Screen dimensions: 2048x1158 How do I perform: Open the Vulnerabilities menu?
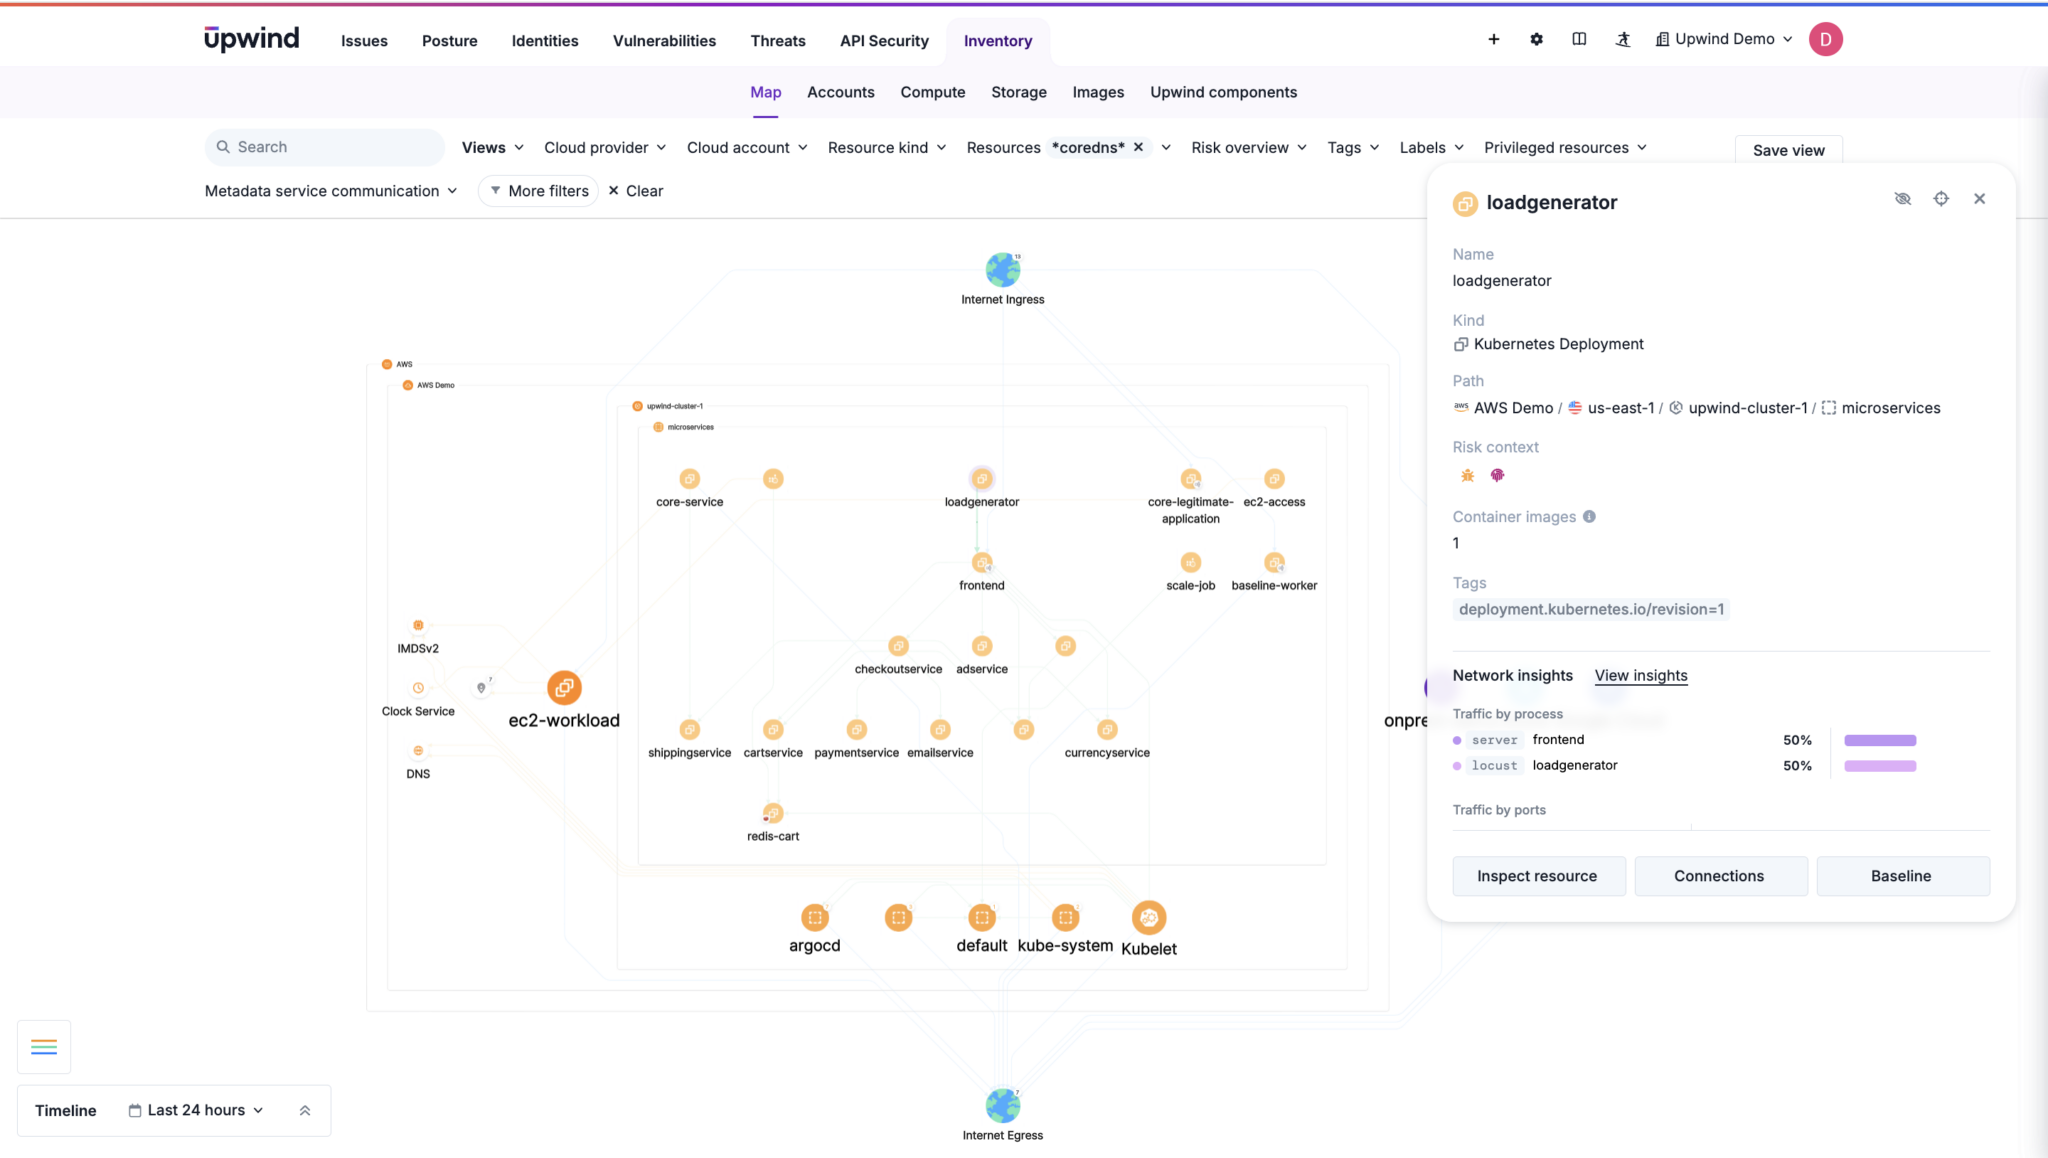(x=664, y=41)
